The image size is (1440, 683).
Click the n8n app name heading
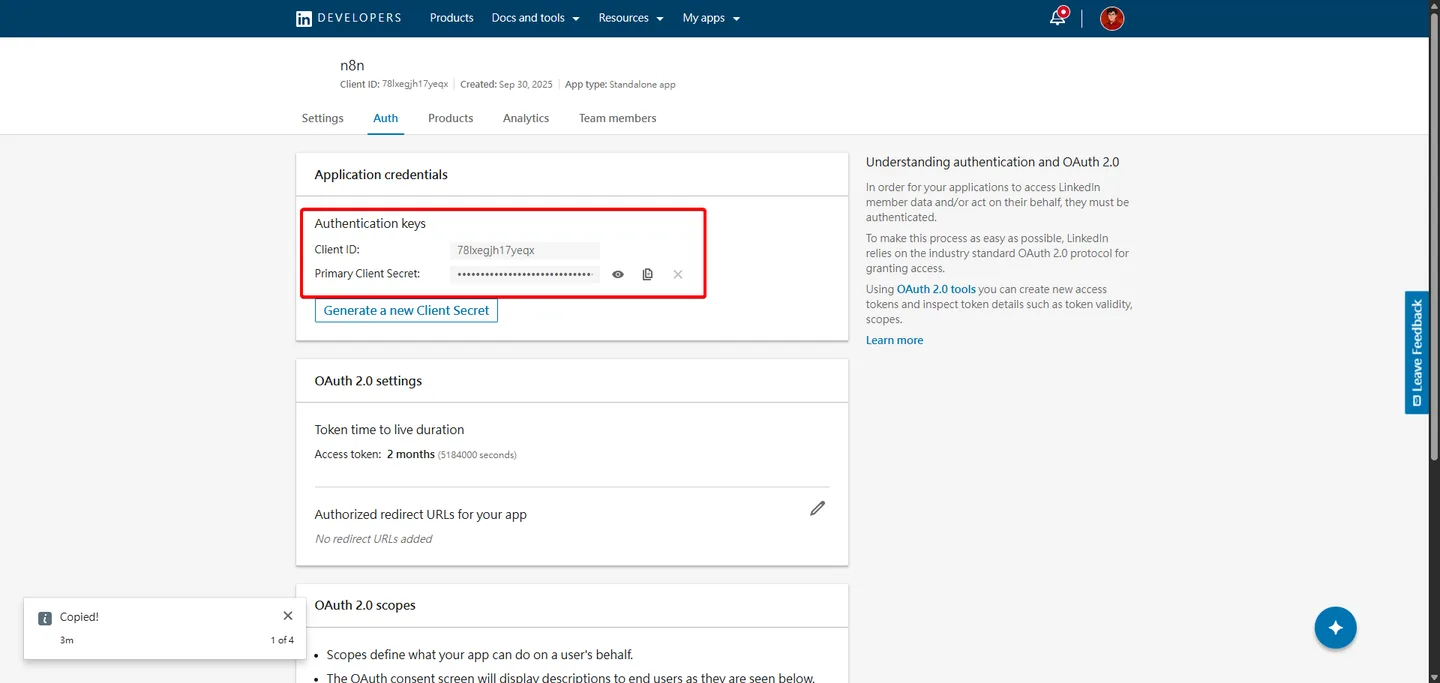352,65
